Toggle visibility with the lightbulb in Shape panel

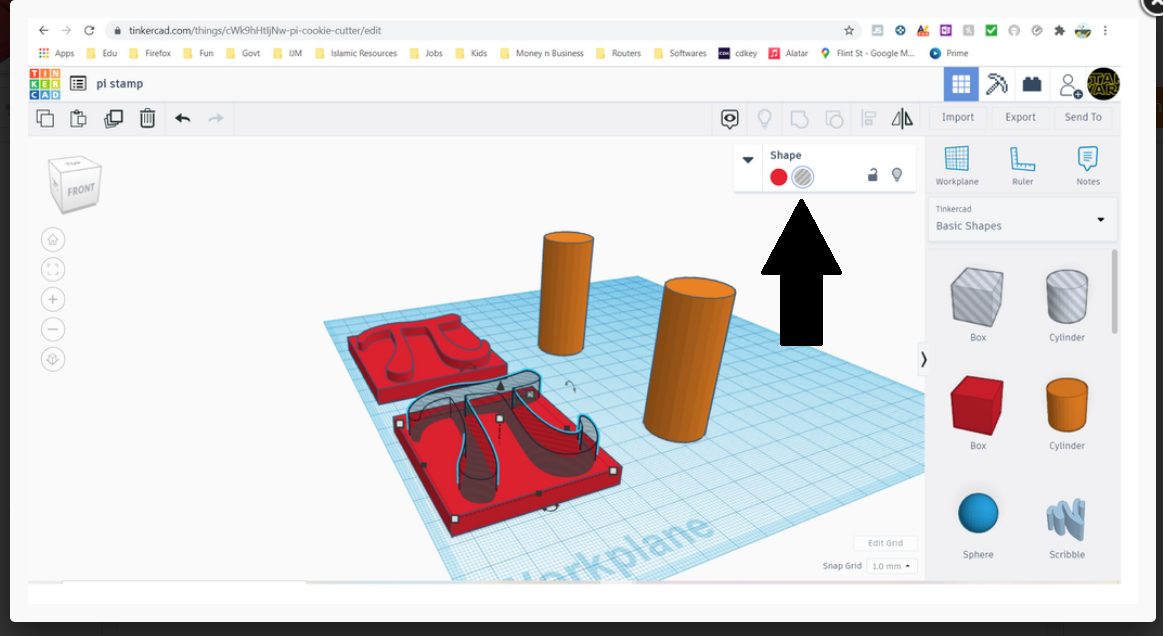(897, 175)
